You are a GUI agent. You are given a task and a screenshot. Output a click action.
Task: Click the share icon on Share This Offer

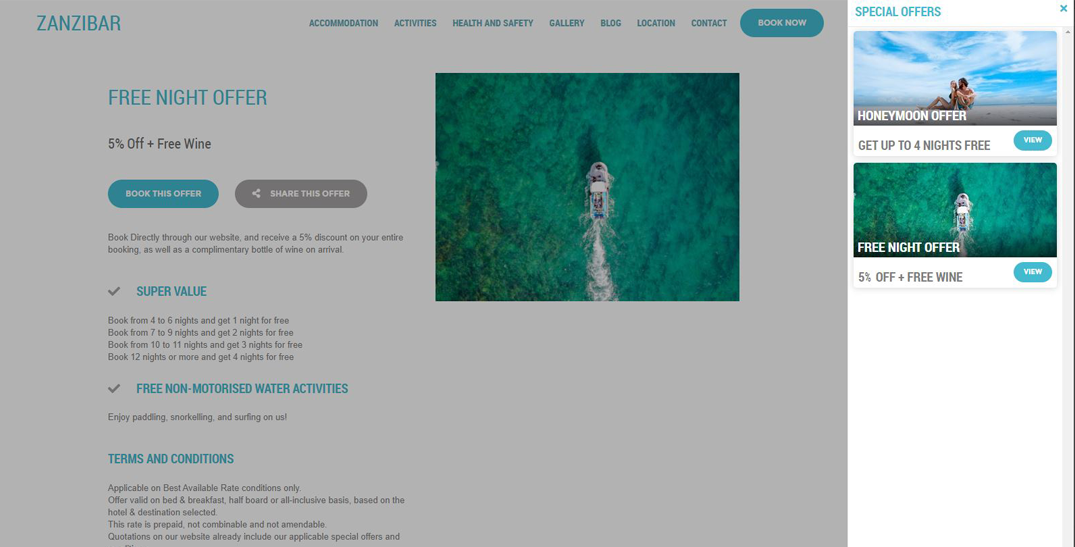(256, 193)
